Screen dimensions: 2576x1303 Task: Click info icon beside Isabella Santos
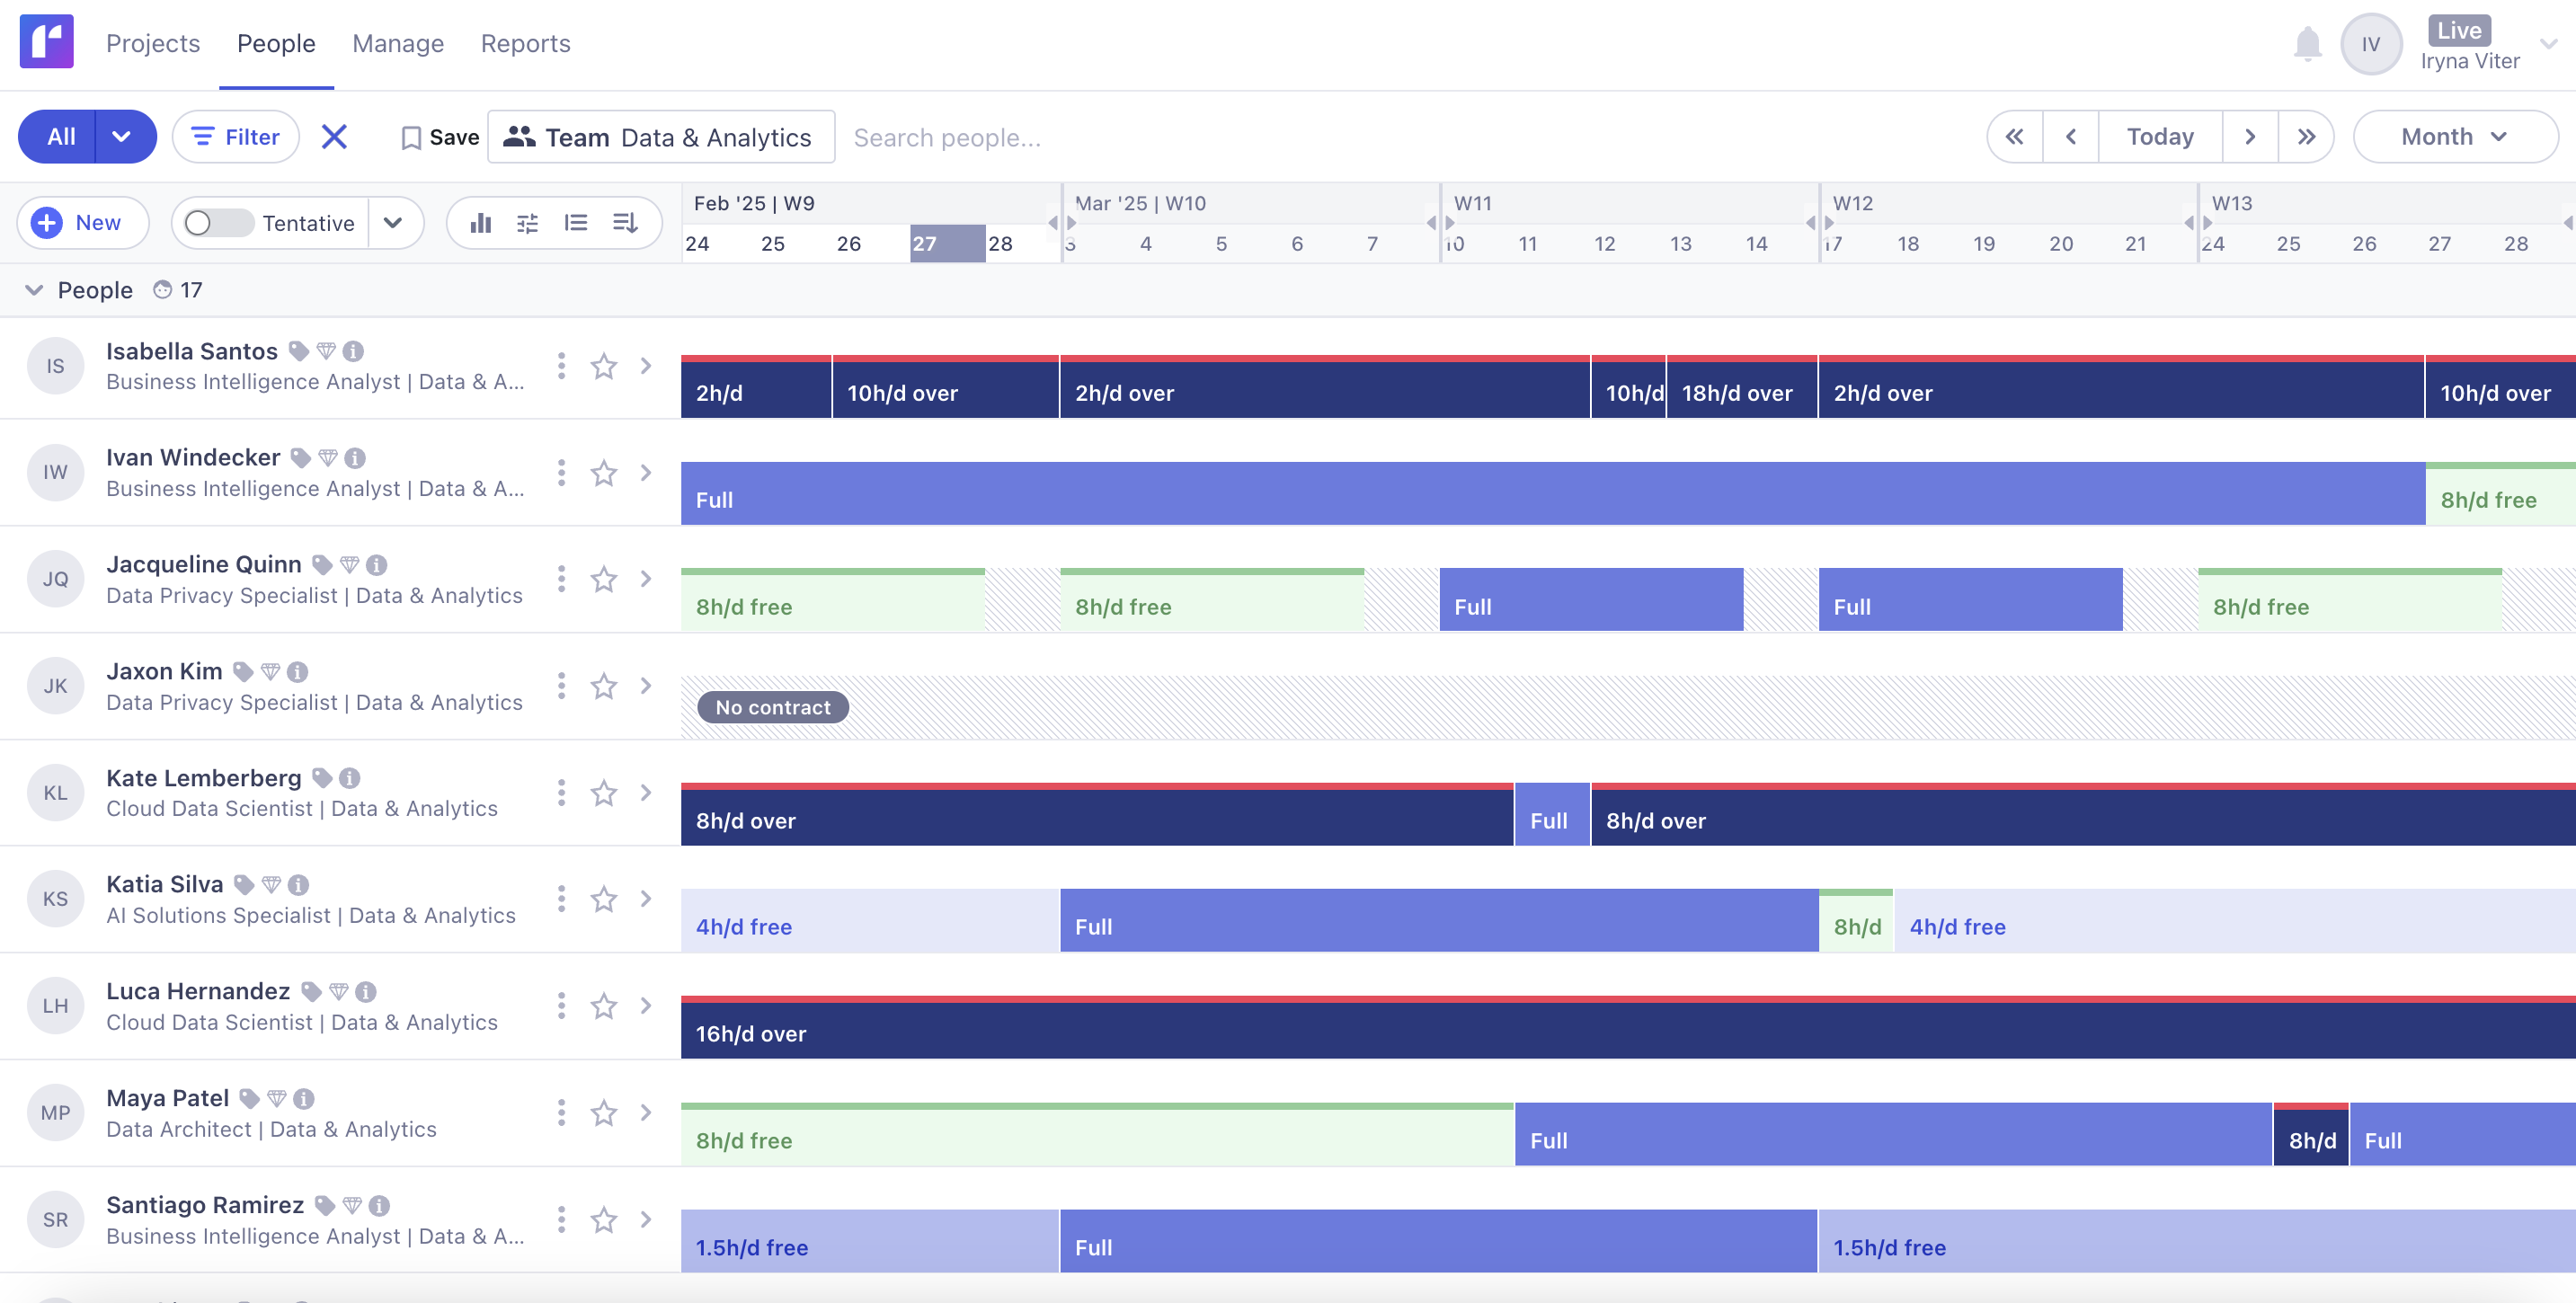coord(353,351)
